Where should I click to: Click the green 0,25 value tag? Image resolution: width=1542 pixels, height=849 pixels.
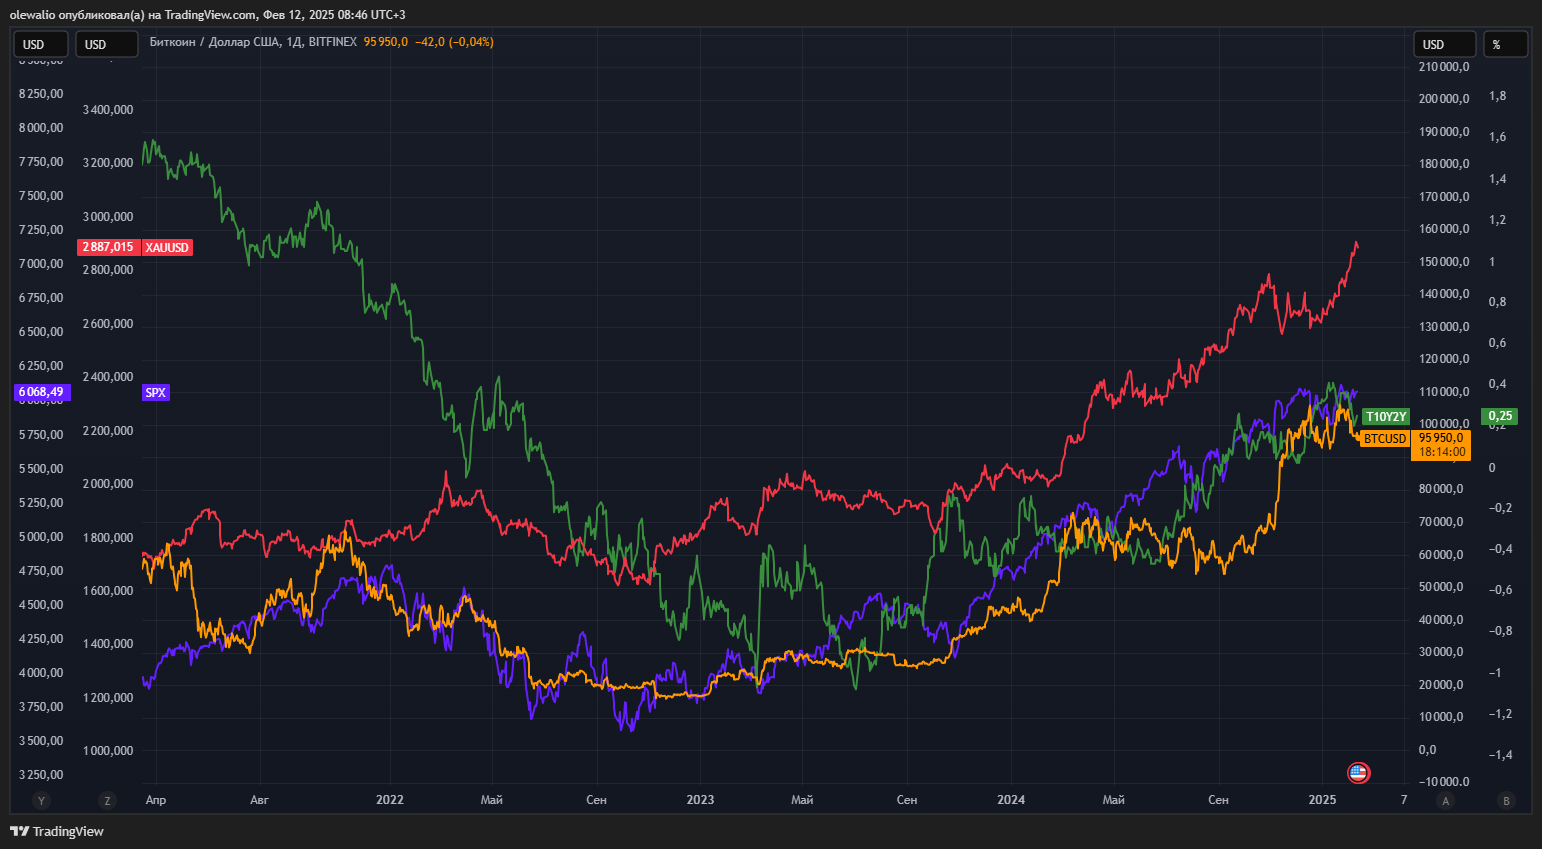pyautogui.click(x=1499, y=416)
